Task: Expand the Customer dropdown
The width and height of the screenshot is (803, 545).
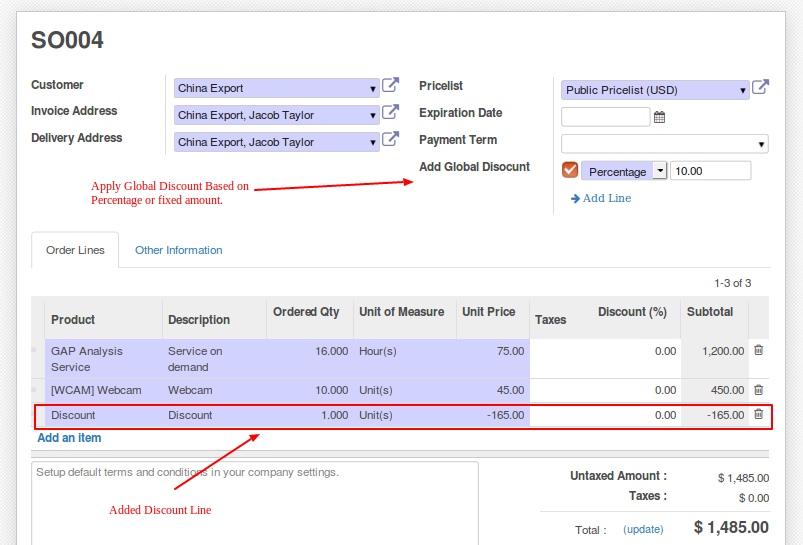Action: 373,89
